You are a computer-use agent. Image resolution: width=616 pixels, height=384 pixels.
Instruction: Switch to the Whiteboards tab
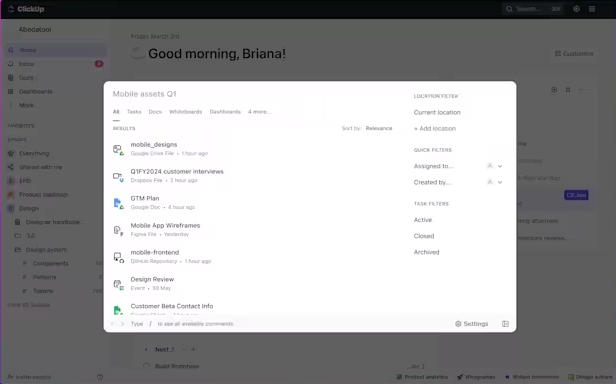(x=185, y=112)
